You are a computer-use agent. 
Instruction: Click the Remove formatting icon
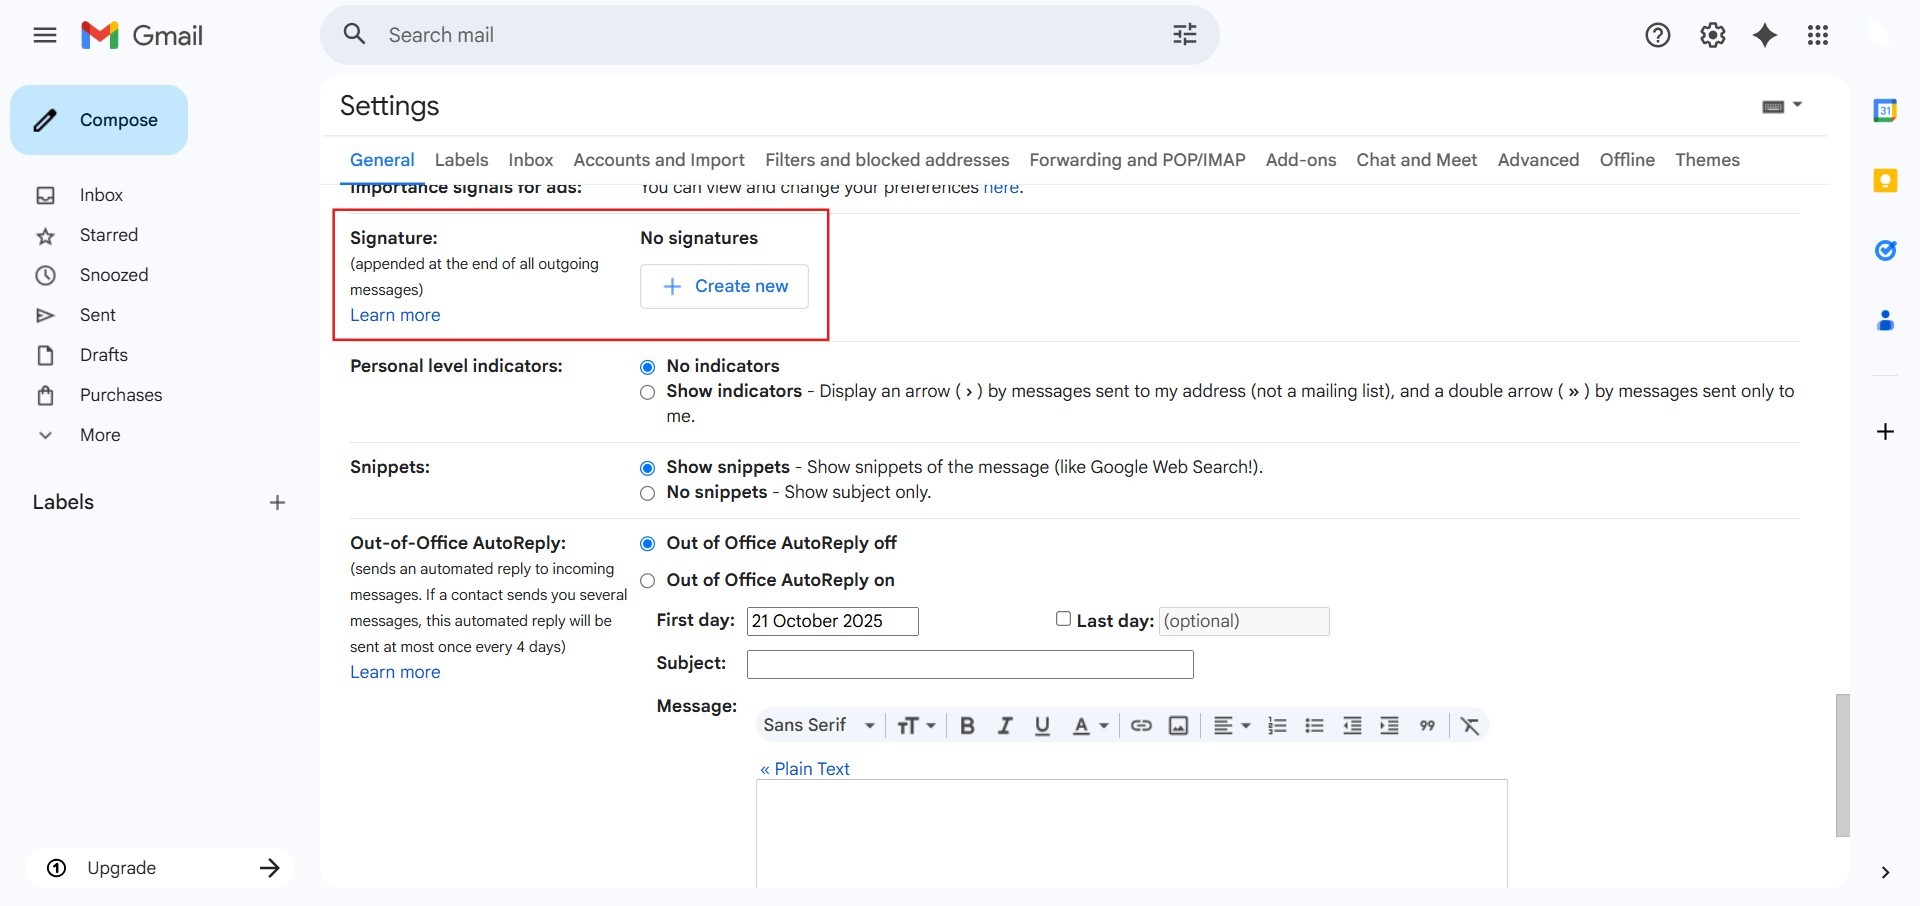point(1469,726)
